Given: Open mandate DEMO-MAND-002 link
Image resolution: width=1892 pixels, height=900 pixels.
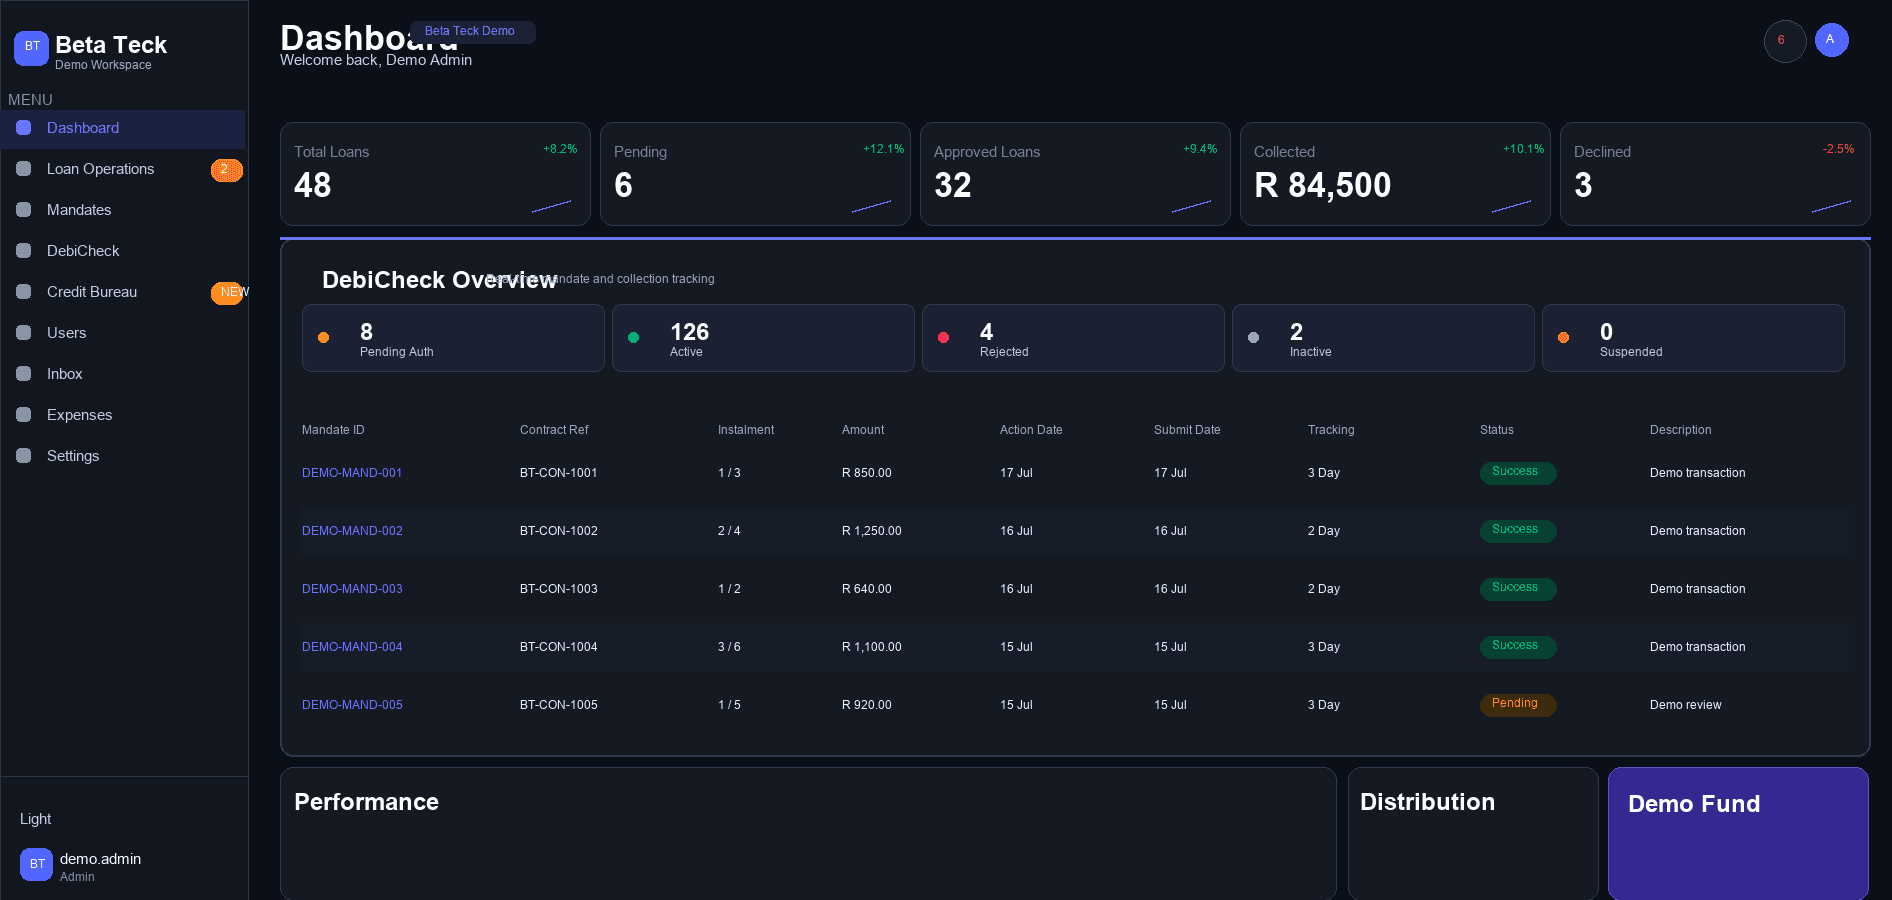Looking at the screenshot, I should pos(352,531).
